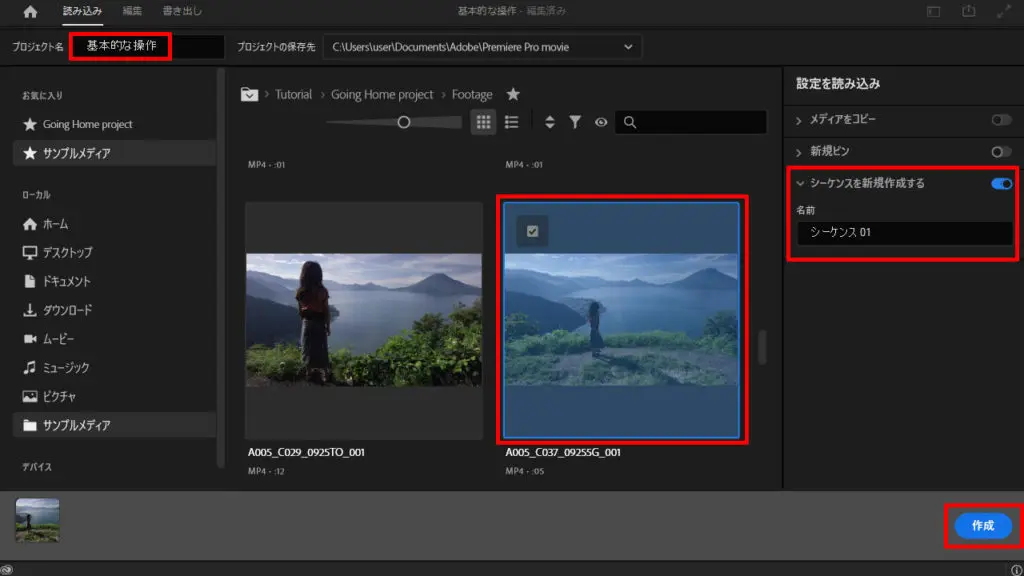The width and height of the screenshot is (1024, 576).
Task: Switch to grid view icon
Action: (x=484, y=122)
